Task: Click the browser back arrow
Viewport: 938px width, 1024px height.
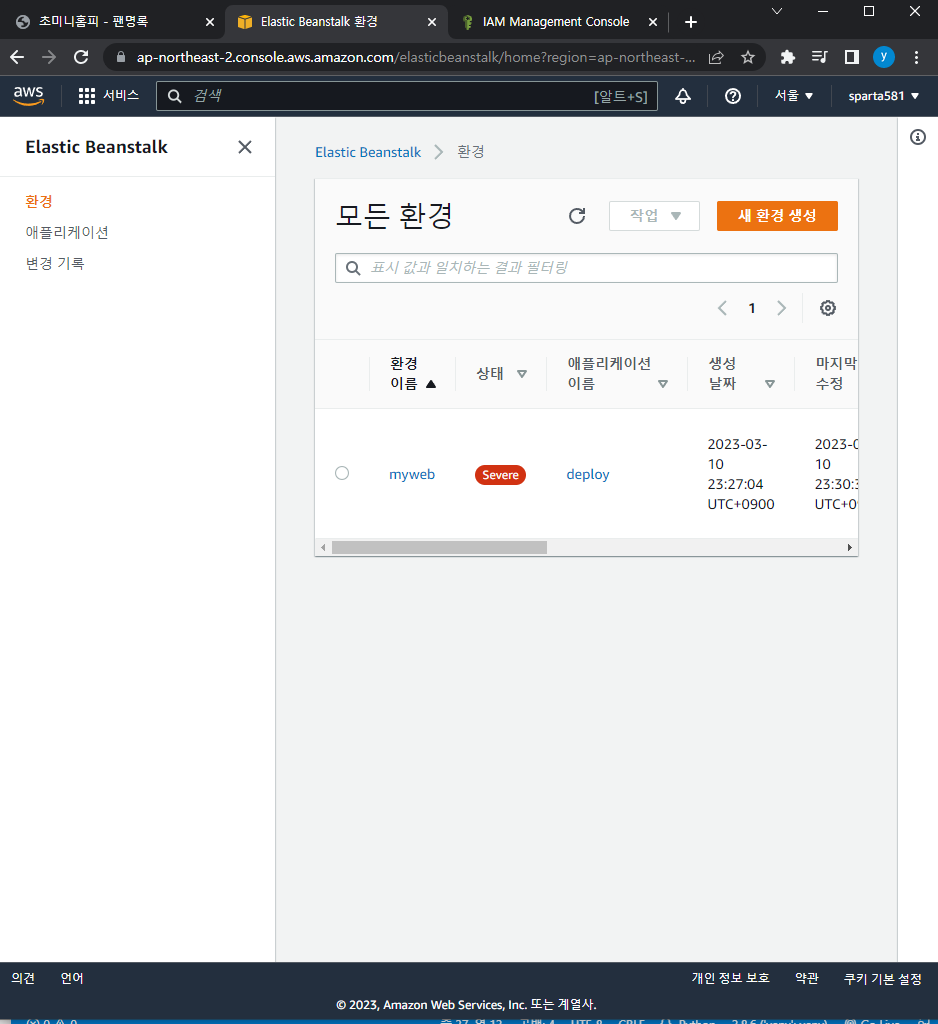Action: tap(17, 57)
